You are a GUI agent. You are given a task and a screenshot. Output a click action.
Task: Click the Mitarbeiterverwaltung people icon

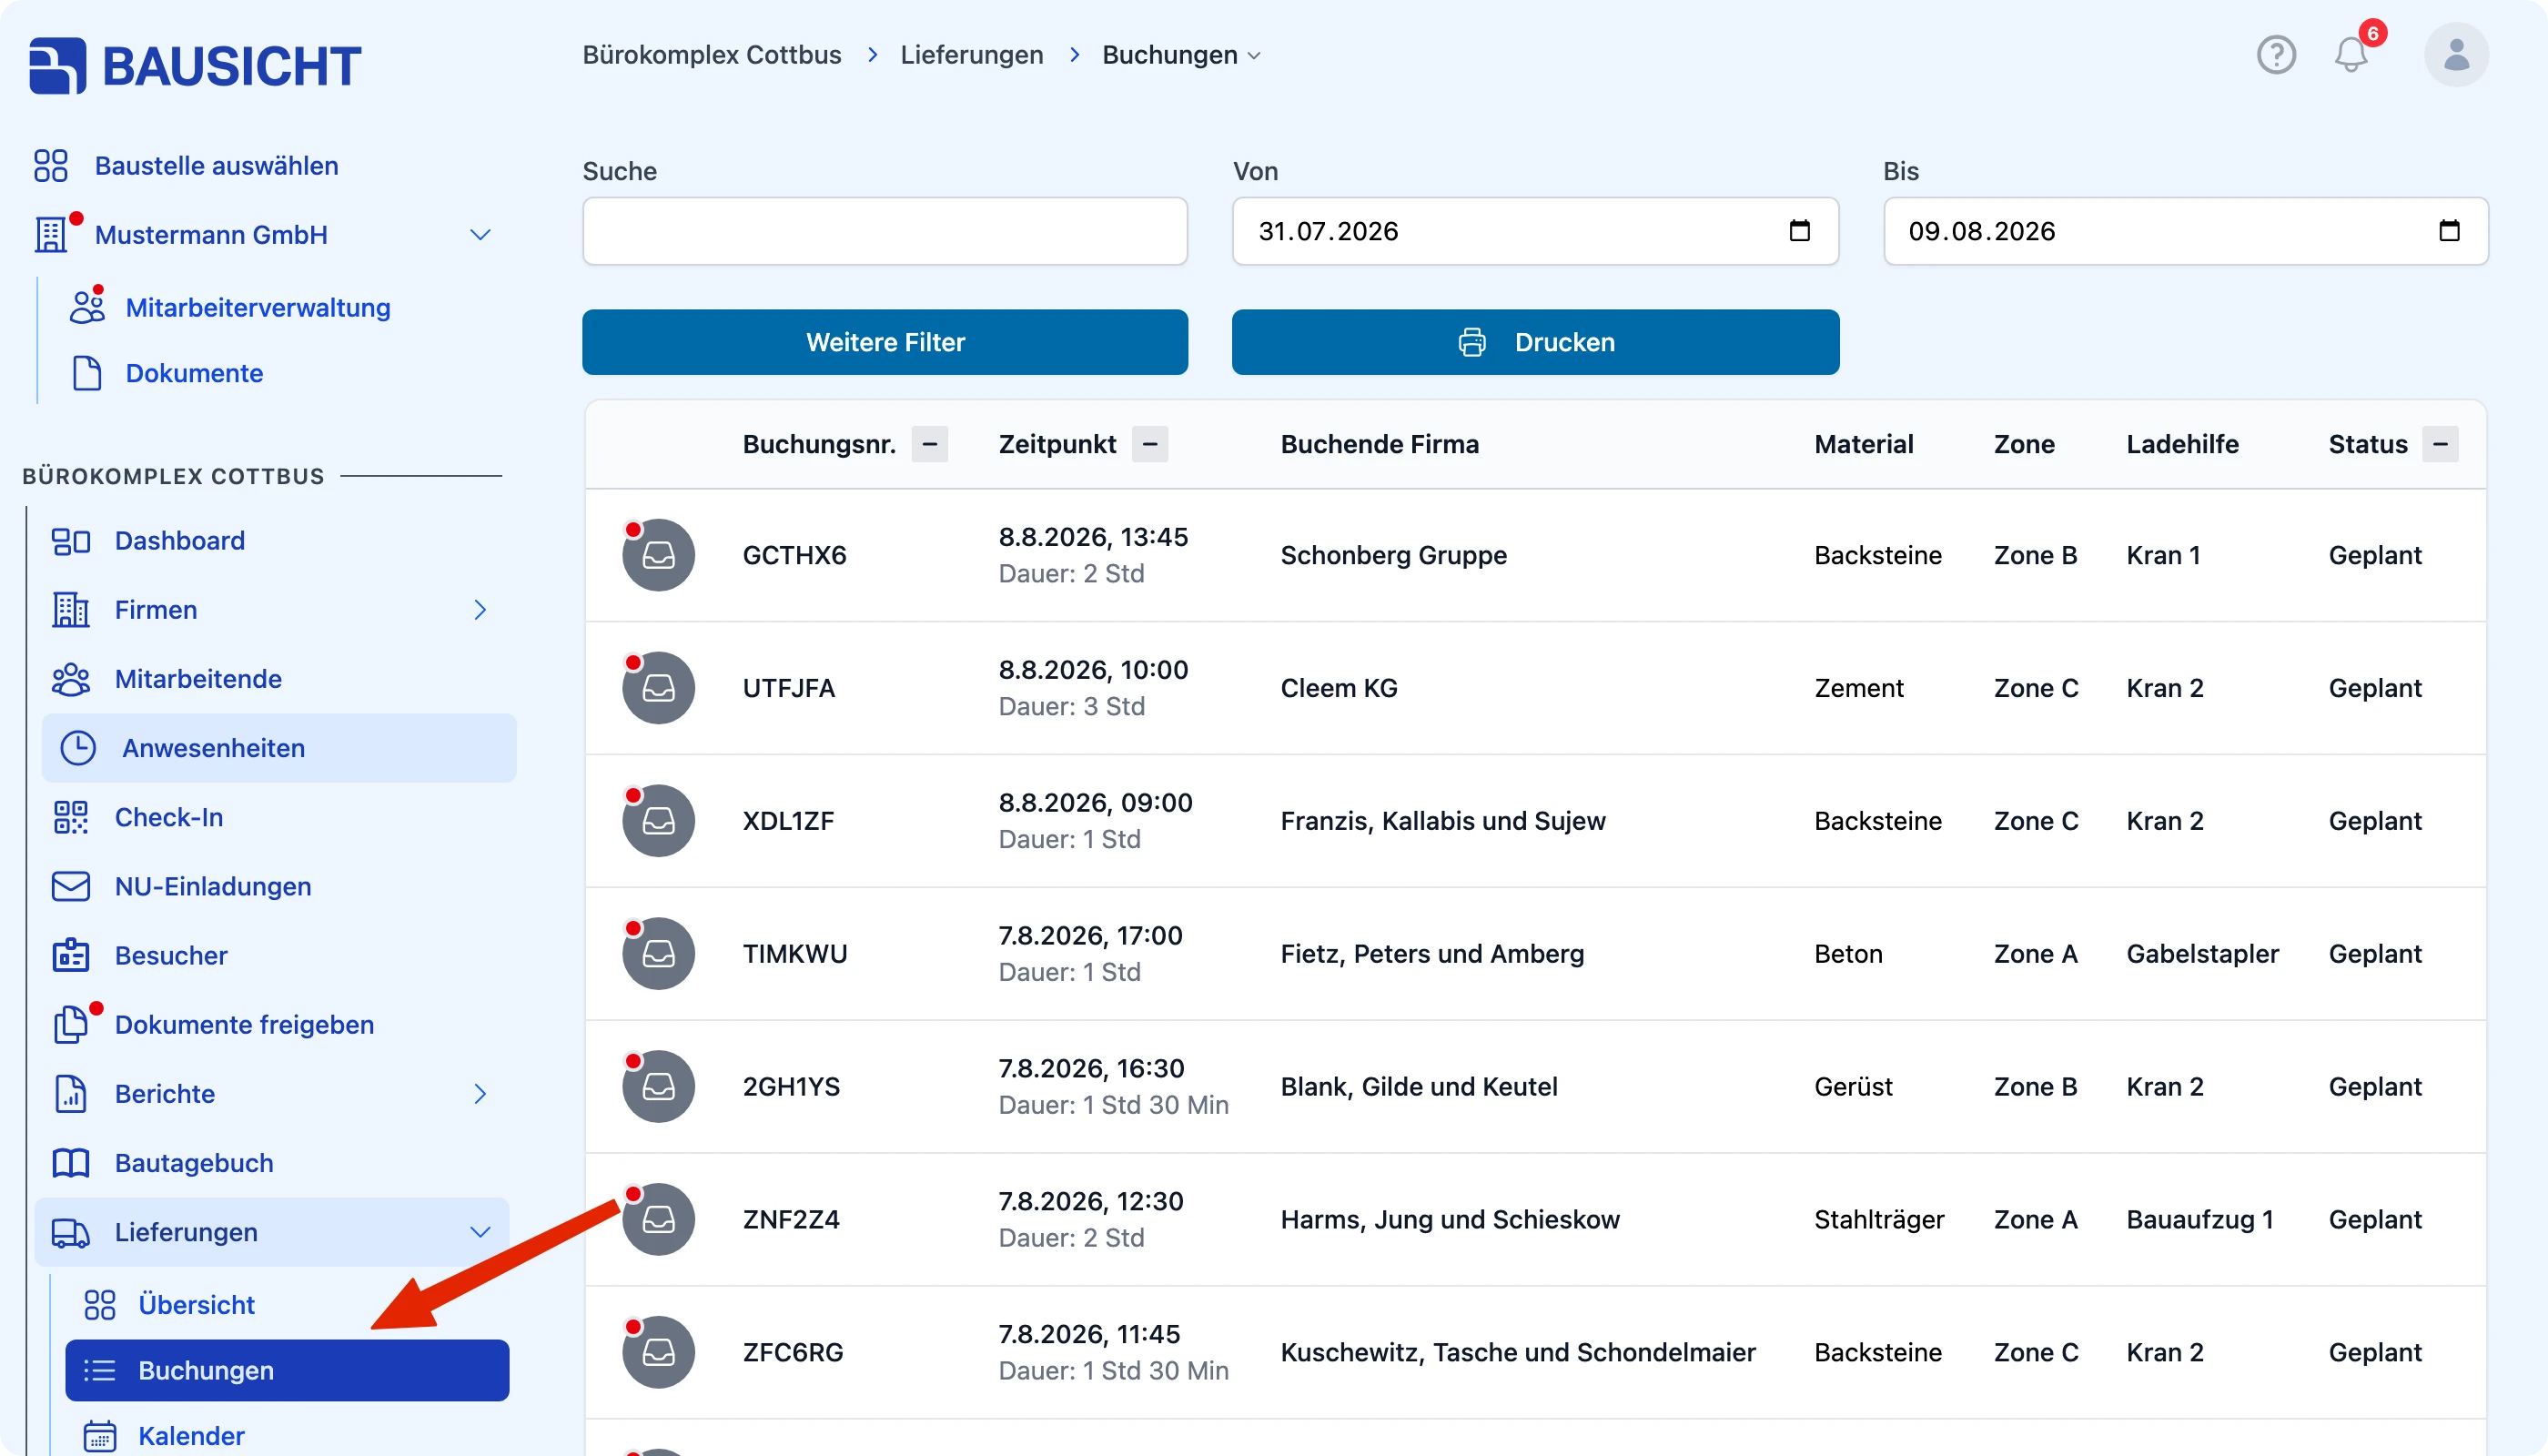coord(87,307)
